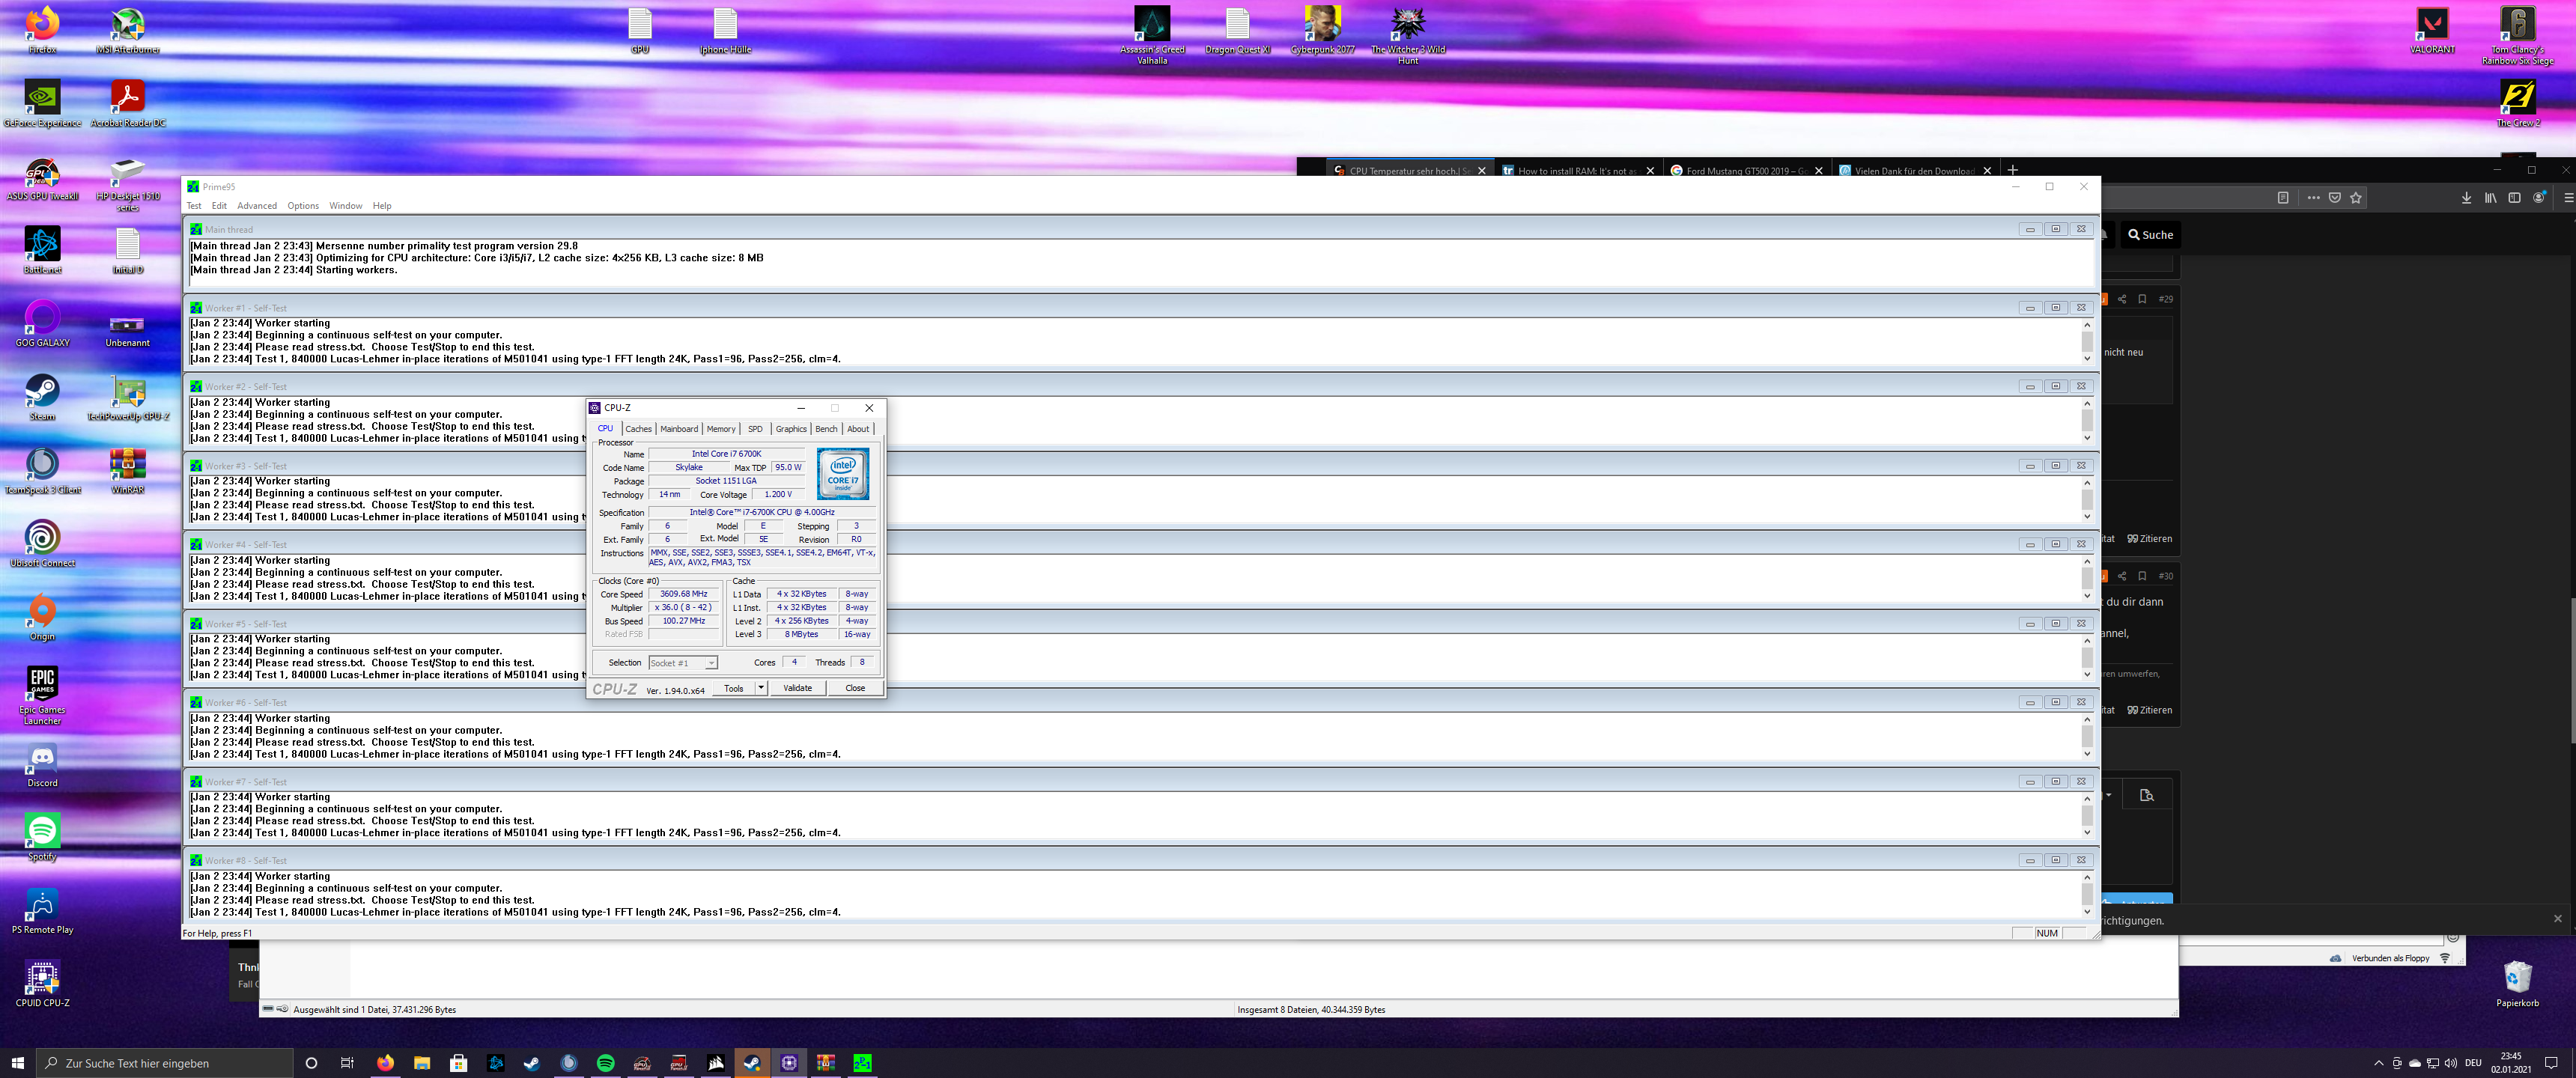Click Validate button in CPU-Z
This screenshot has height=1078, width=2576.
click(x=797, y=688)
